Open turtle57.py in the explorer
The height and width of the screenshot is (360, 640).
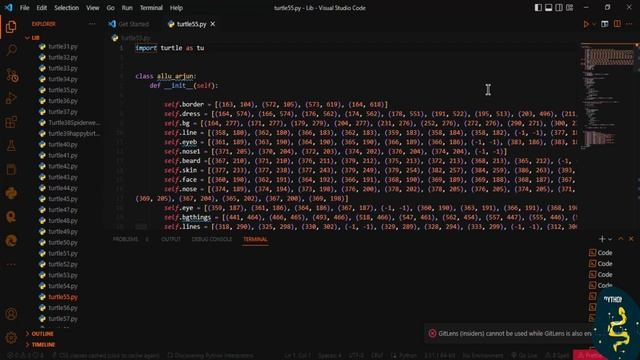point(63,319)
